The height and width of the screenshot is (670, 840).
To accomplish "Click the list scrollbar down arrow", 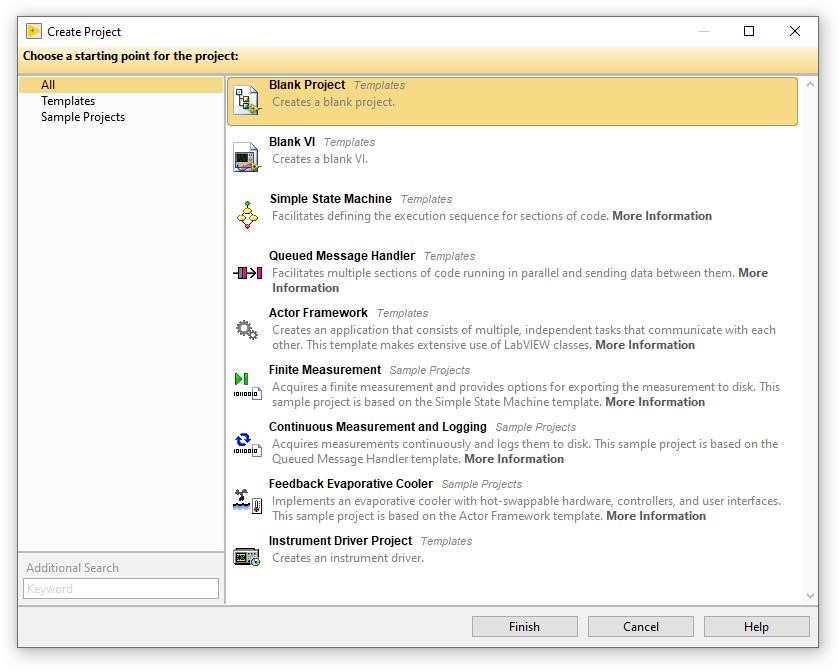I will (x=810, y=596).
